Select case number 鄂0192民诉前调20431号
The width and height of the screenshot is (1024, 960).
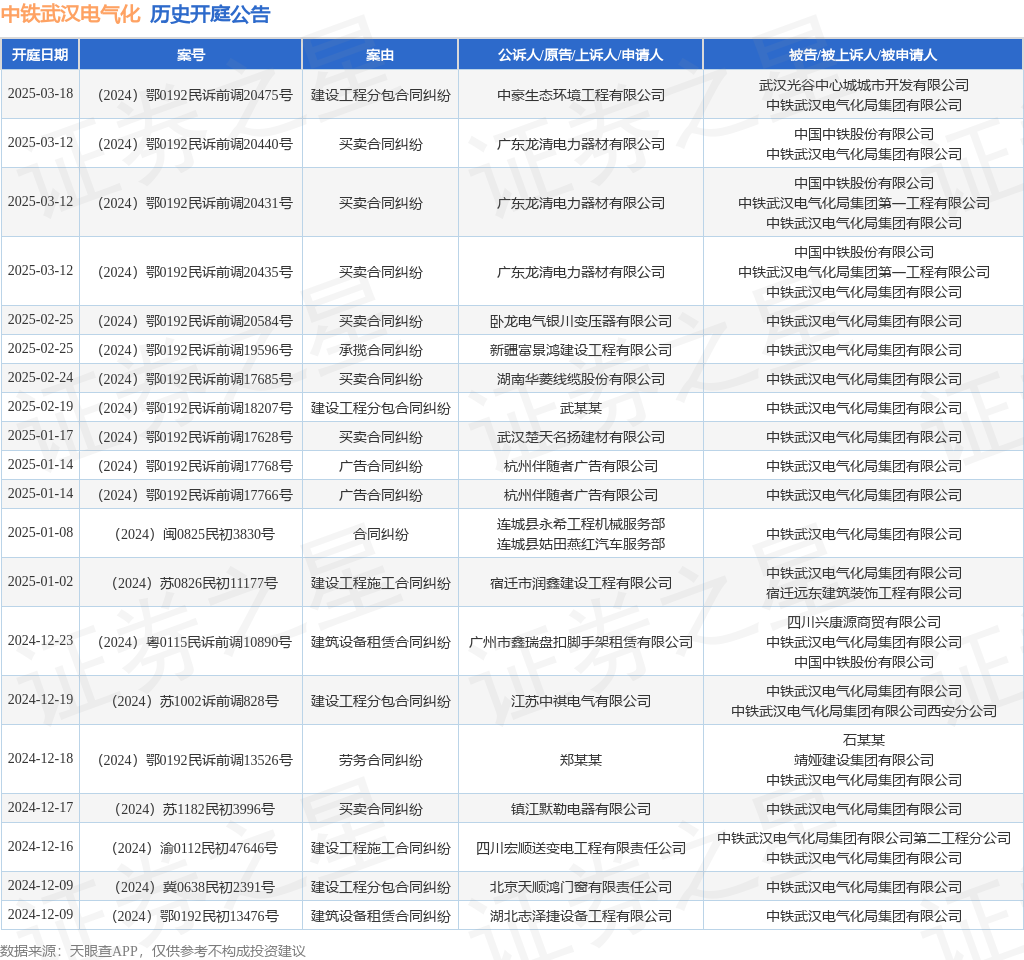click(195, 203)
